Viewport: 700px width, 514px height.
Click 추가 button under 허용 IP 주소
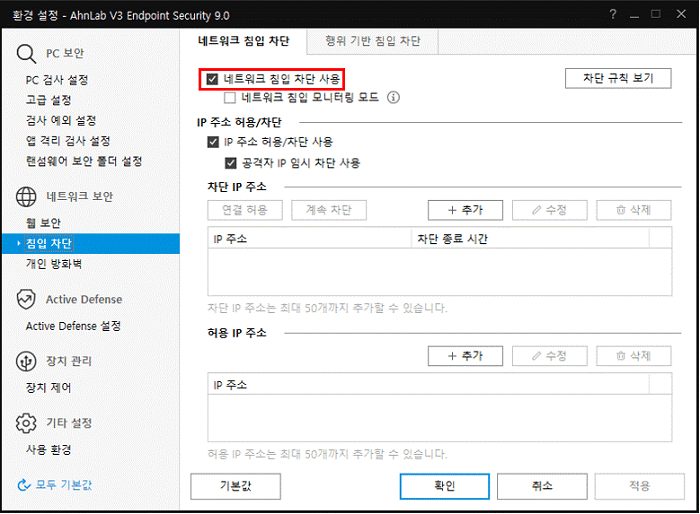(465, 356)
